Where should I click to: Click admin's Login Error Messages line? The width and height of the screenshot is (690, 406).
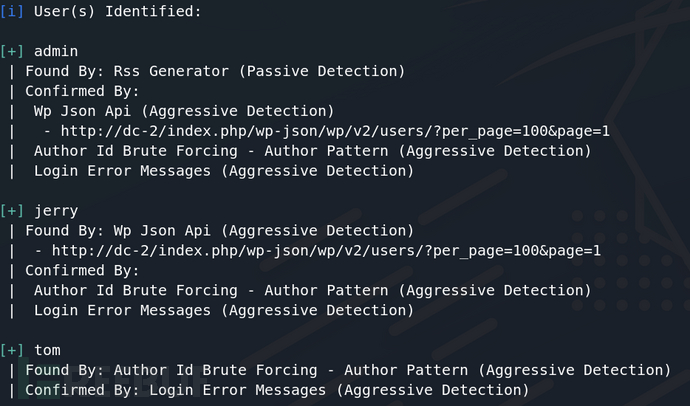223,171
